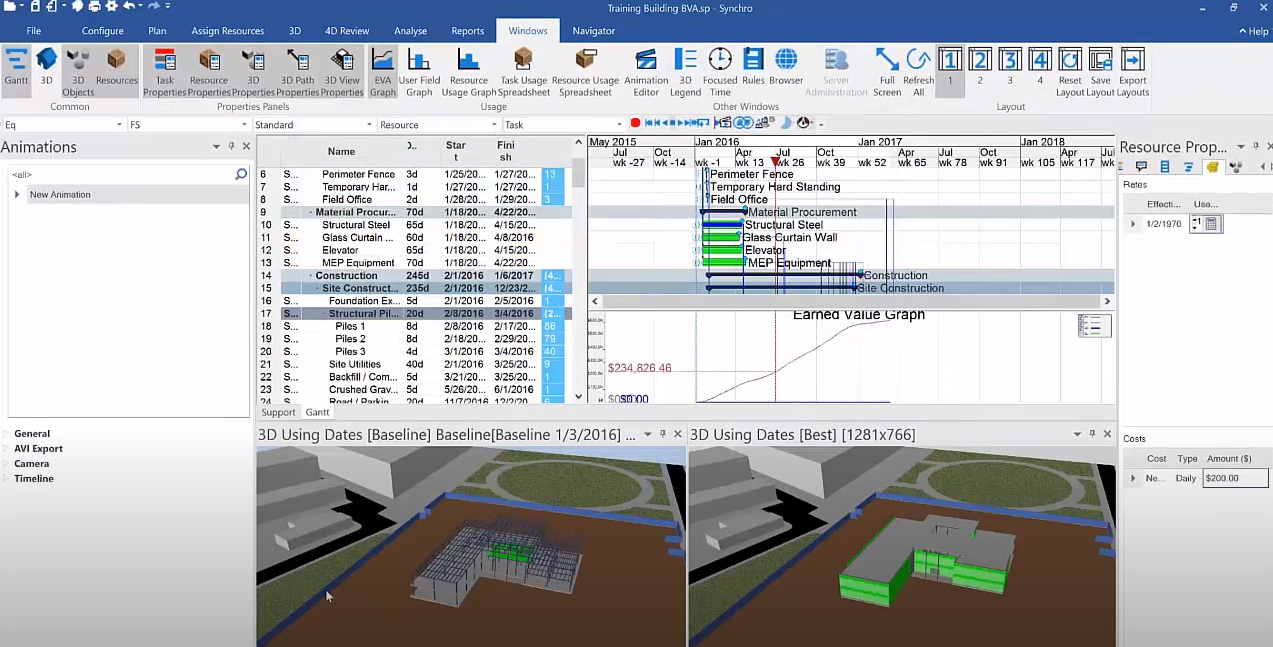Switch to the Assign Resources tab
Screen dimensions: 1273x647
pos(228,31)
